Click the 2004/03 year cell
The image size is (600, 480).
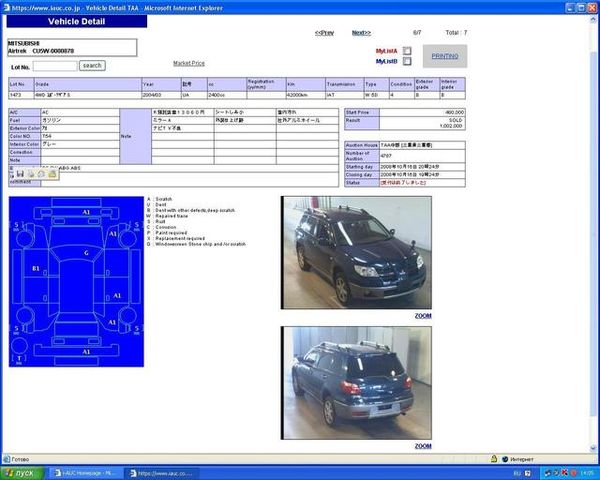click(x=161, y=95)
